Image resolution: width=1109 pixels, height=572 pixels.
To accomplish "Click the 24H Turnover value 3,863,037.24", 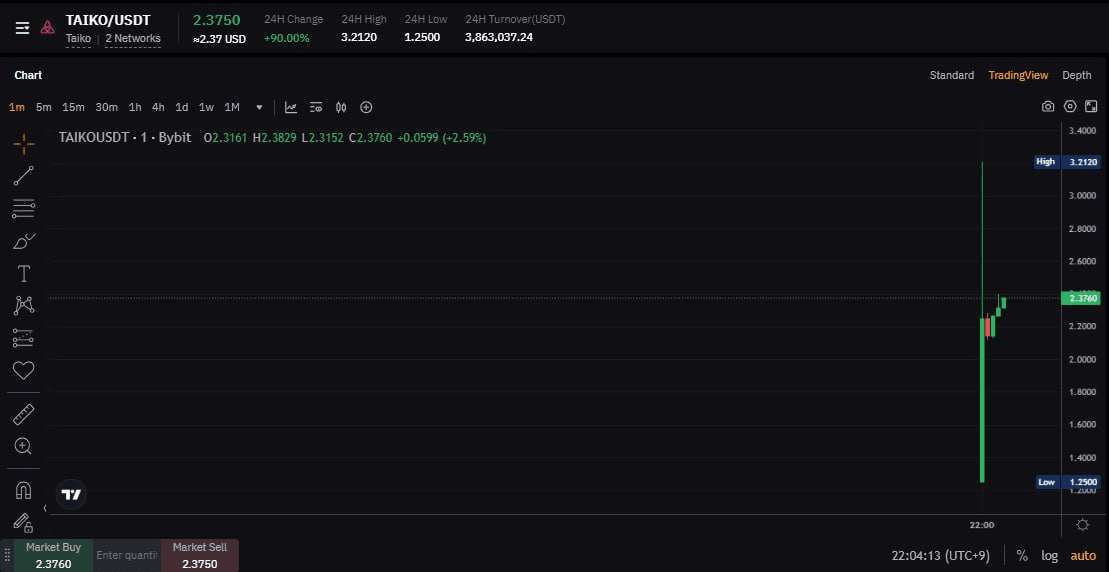I will pyautogui.click(x=499, y=37).
